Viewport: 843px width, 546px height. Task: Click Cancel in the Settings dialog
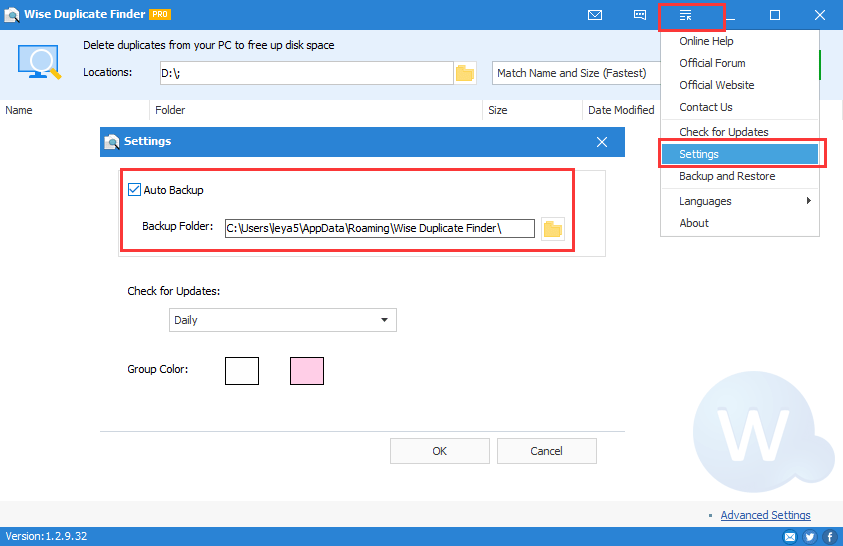(546, 451)
